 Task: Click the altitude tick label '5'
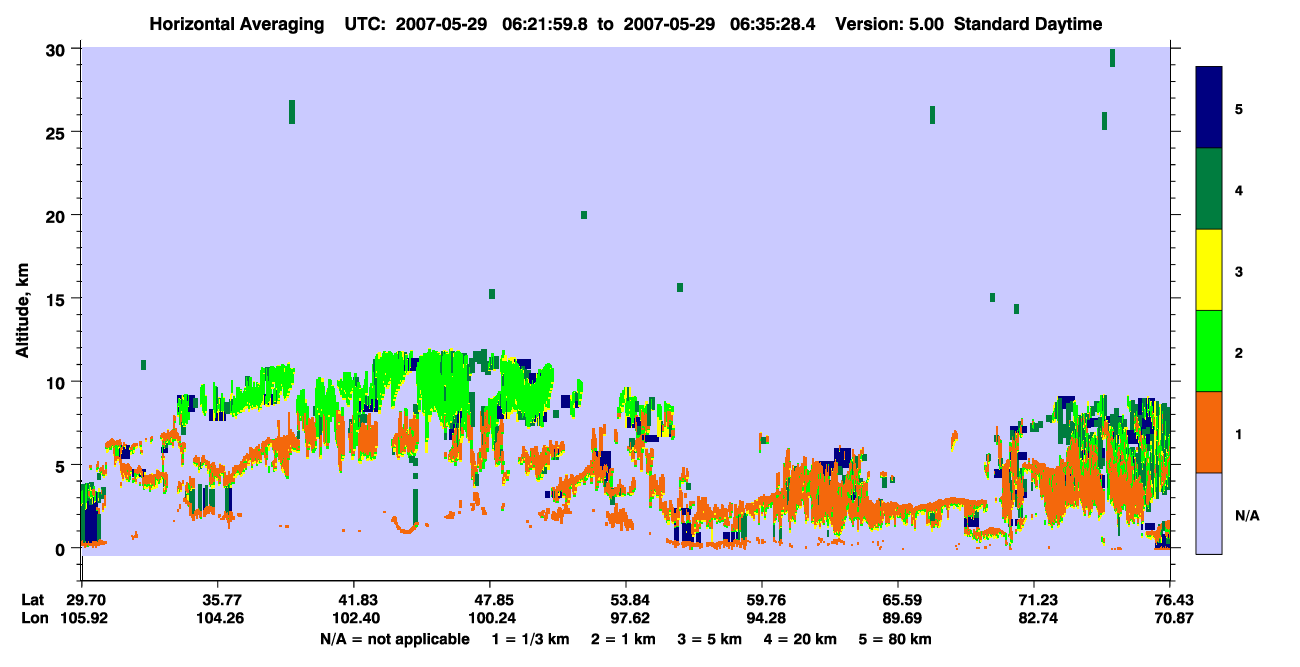[63, 465]
